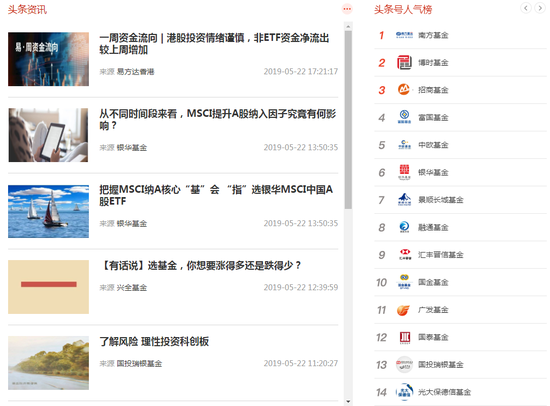This screenshot has height=406, width=550.
Task: Click the 南方基金 logo icon
Action: click(x=404, y=35)
